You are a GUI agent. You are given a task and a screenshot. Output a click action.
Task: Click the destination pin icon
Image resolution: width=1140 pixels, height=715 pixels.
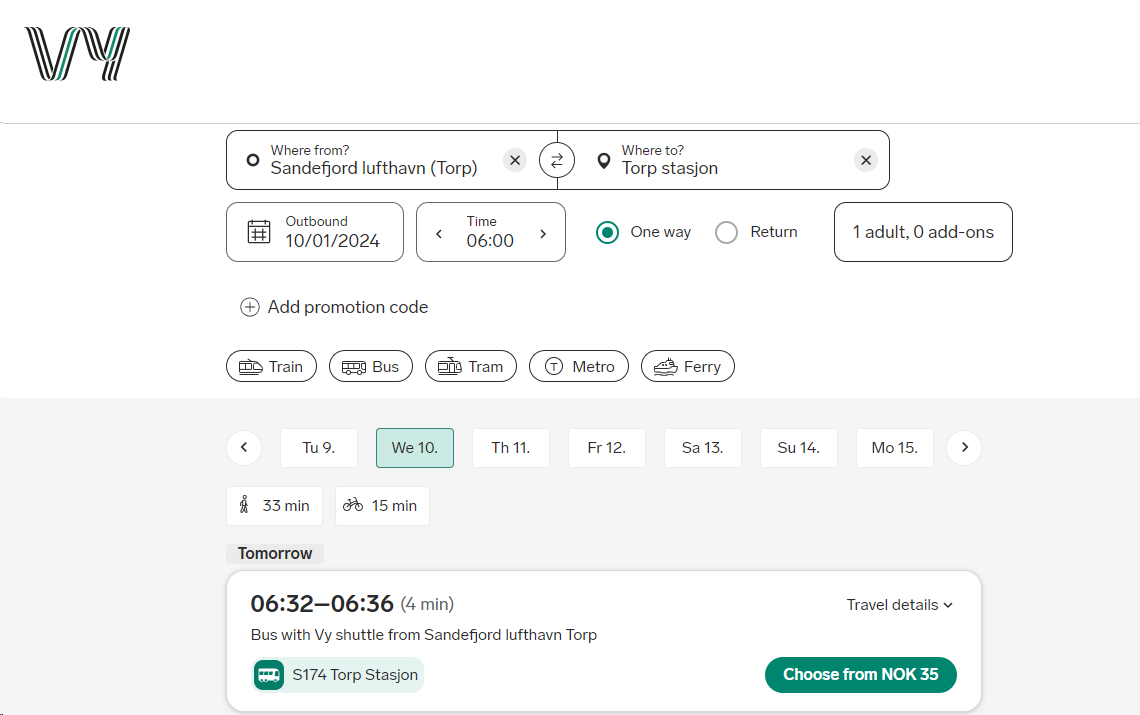(603, 161)
